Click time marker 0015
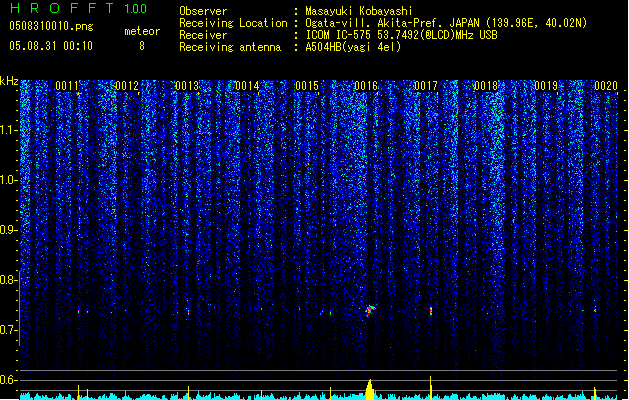This screenshot has height=400, width=629. tap(307, 86)
